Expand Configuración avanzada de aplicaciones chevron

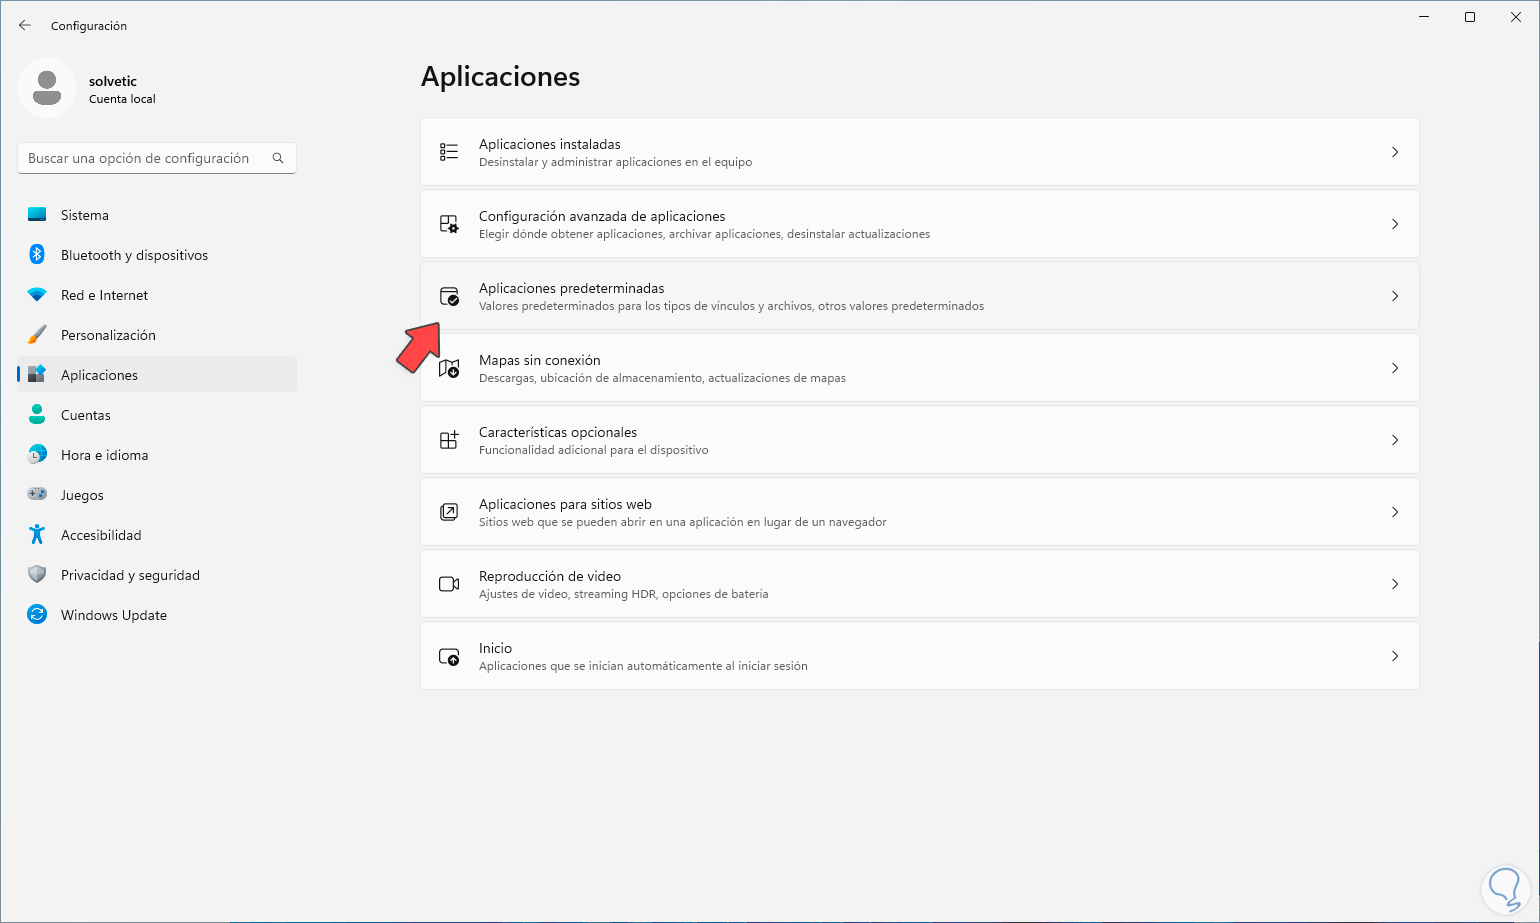pyautogui.click(x=1395, y=224)
